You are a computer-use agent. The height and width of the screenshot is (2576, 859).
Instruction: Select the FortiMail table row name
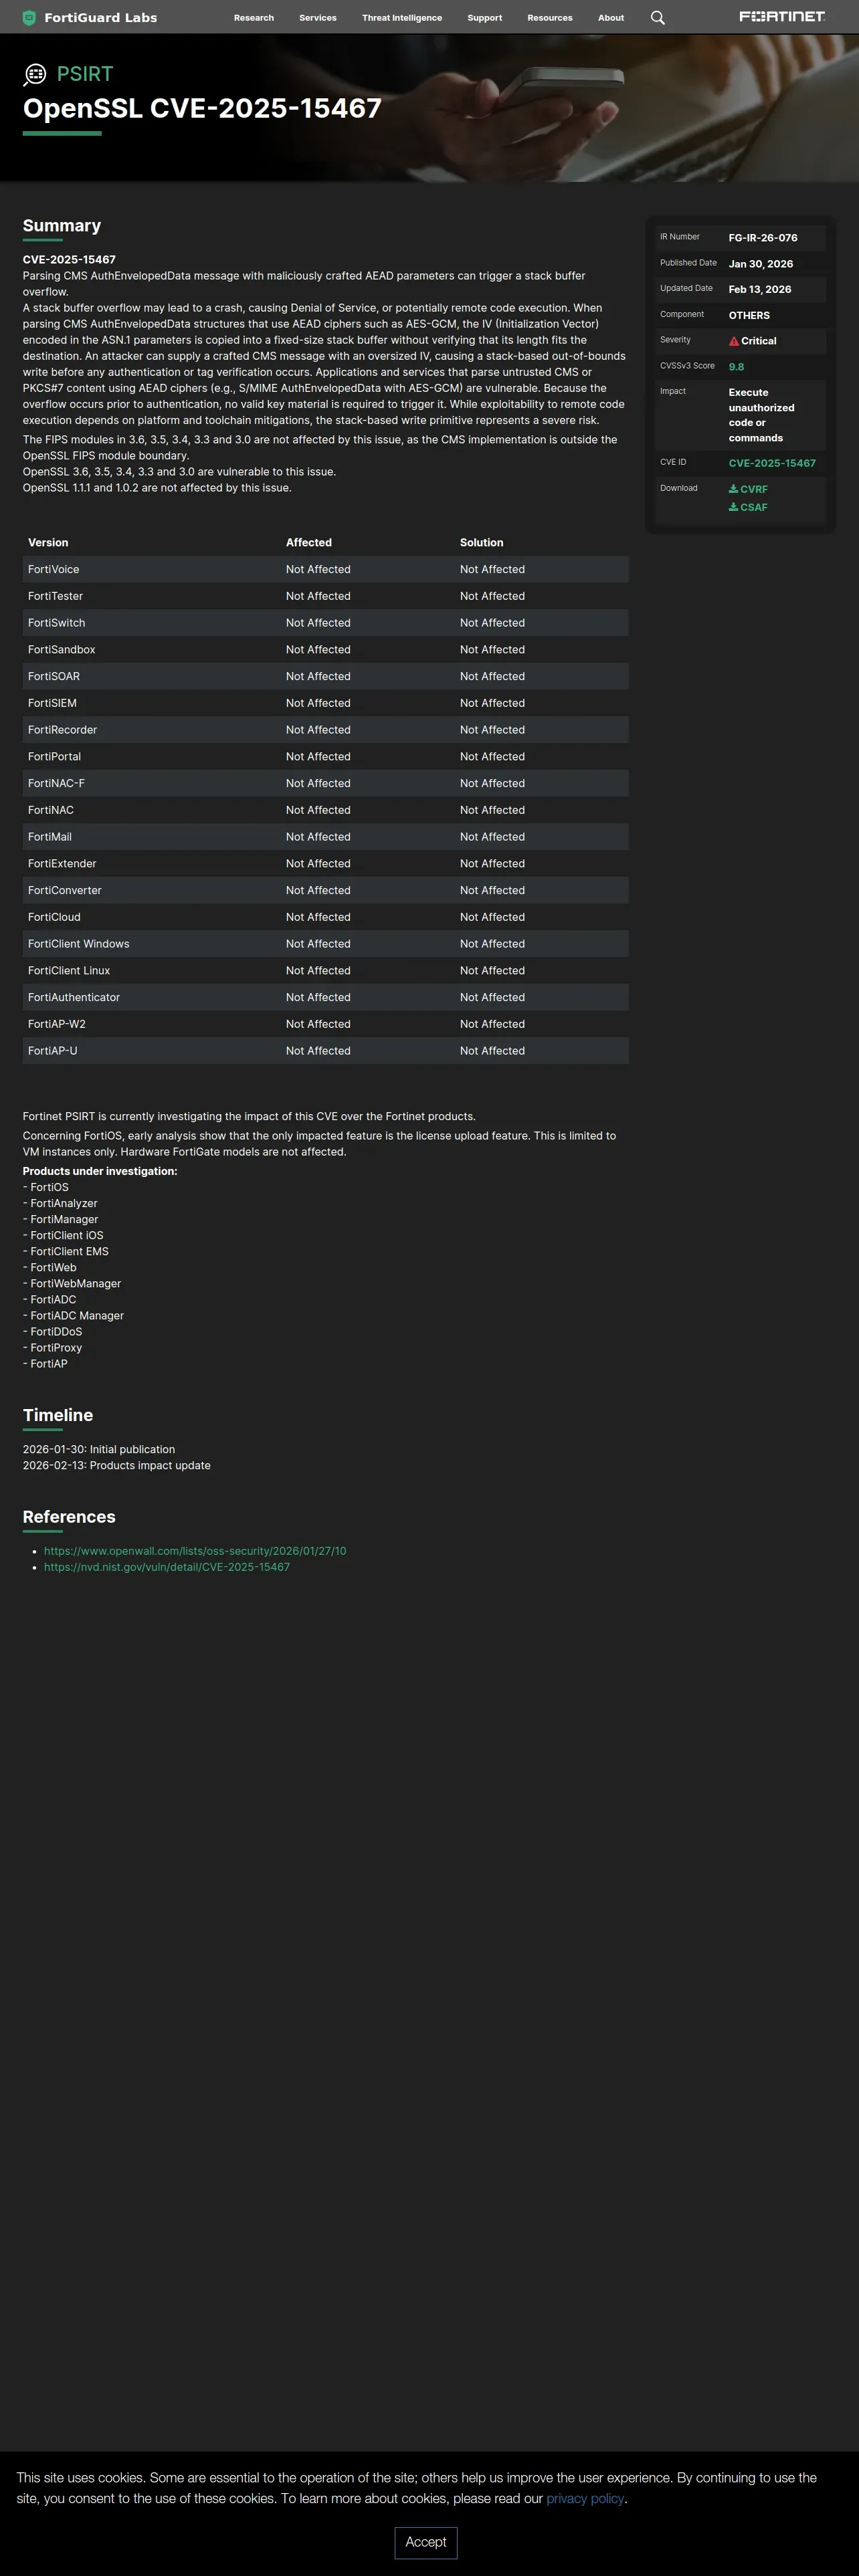coord(50,837)
